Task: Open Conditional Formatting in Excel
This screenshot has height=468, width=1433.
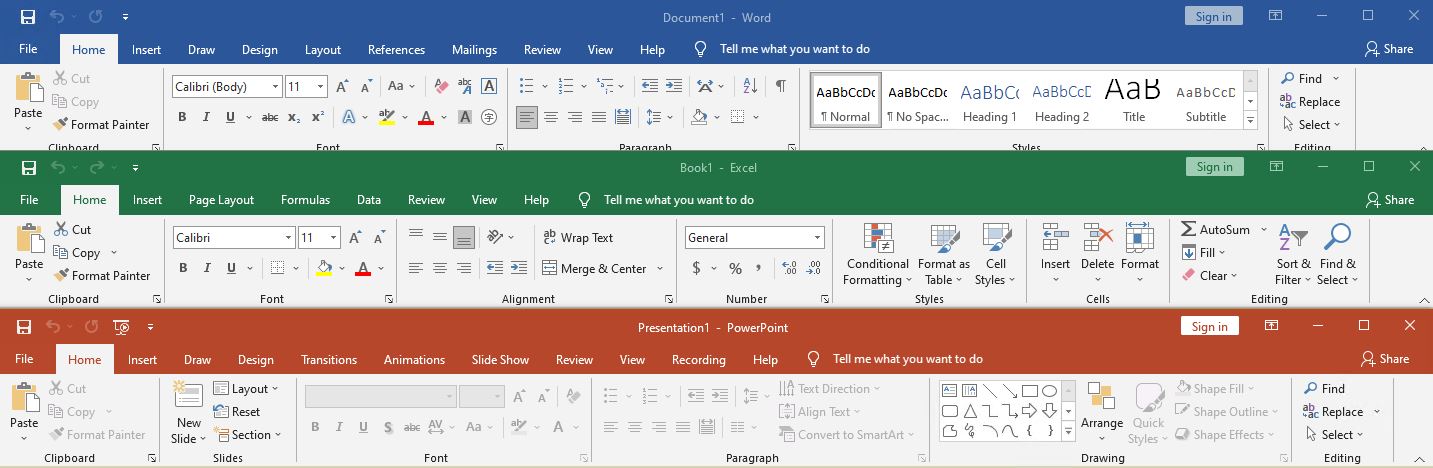Action: tap(876, 256)
